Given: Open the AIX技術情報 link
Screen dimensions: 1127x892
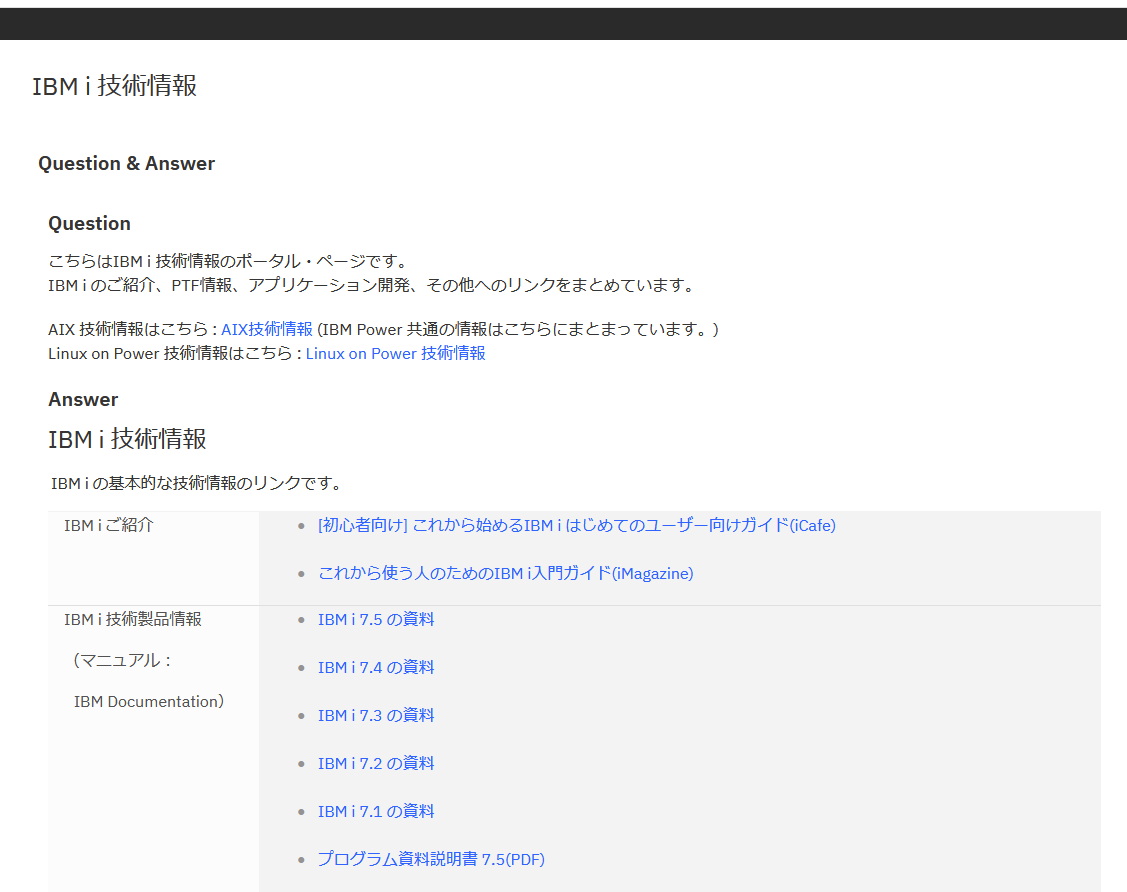Looking at the screenshot, I should pos(267,329).
